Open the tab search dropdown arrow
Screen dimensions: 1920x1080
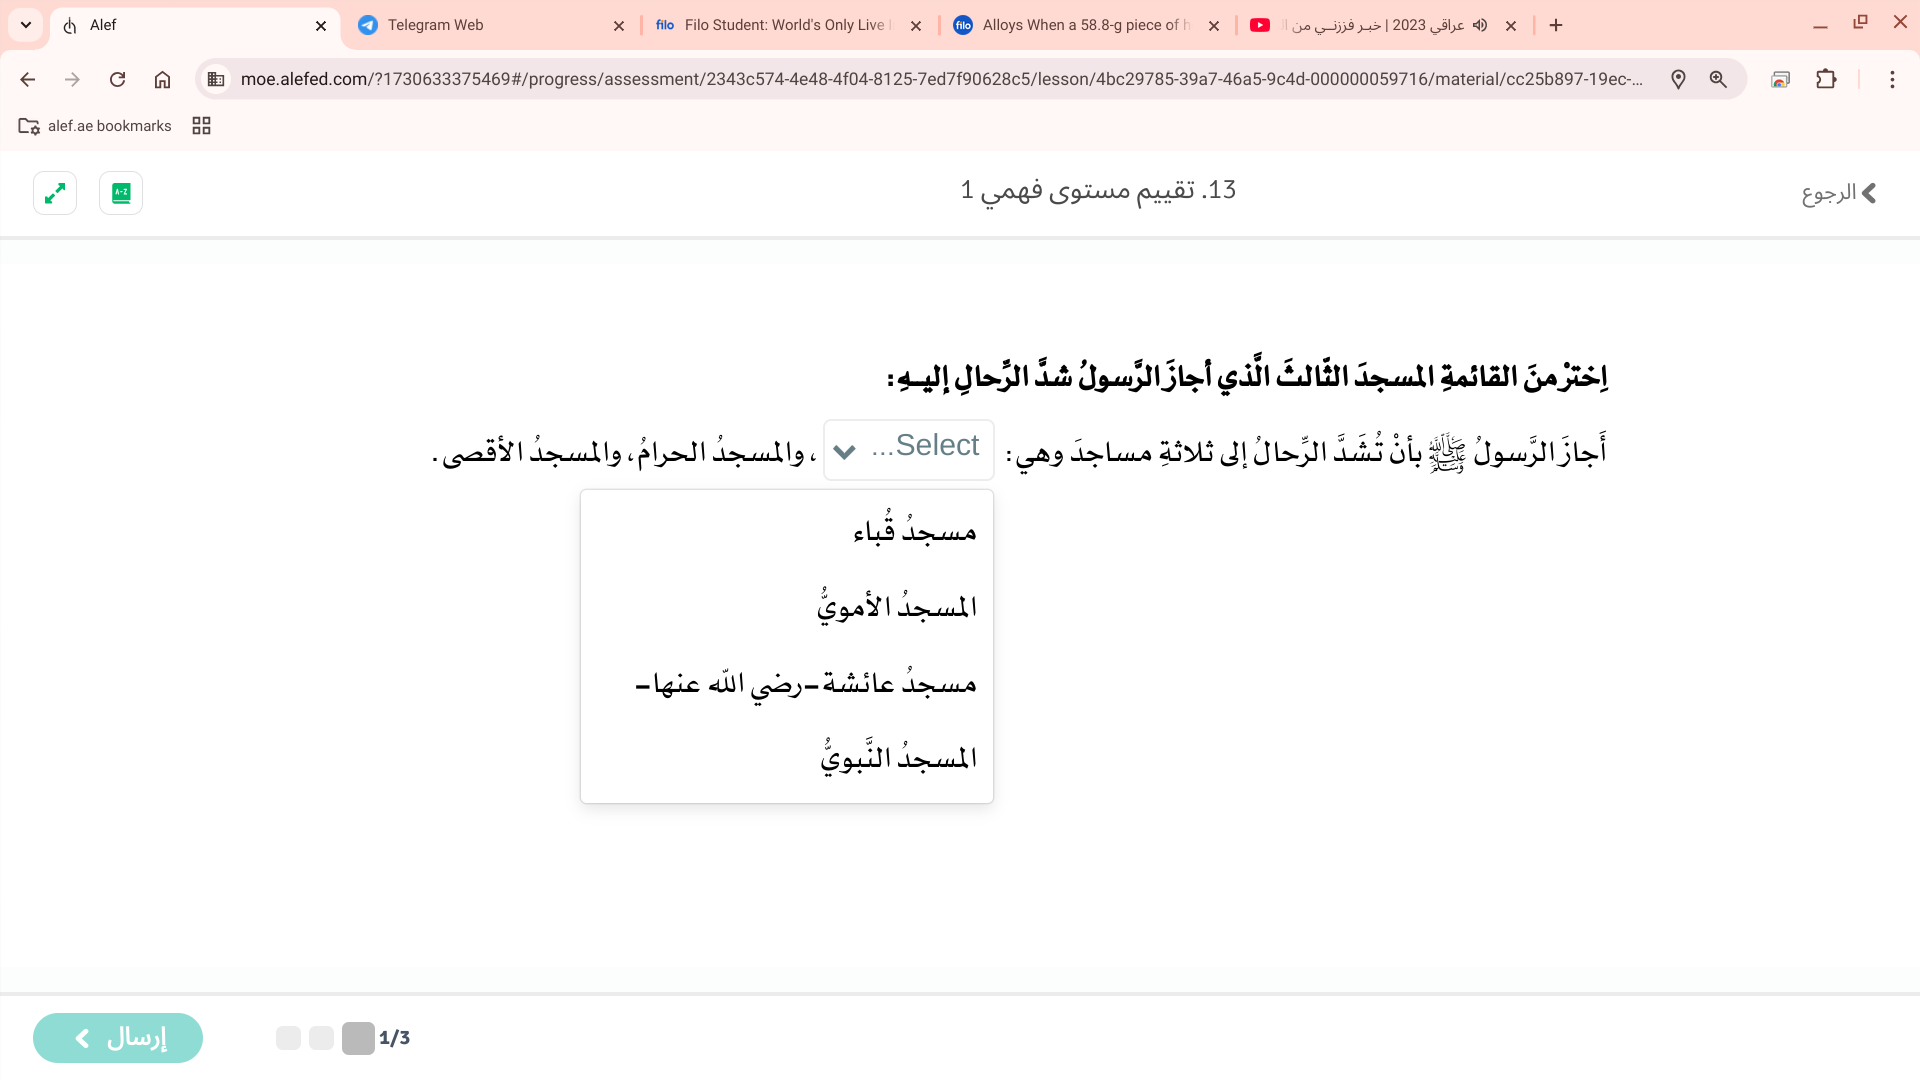pyautogui.click(x=26, y=25)
